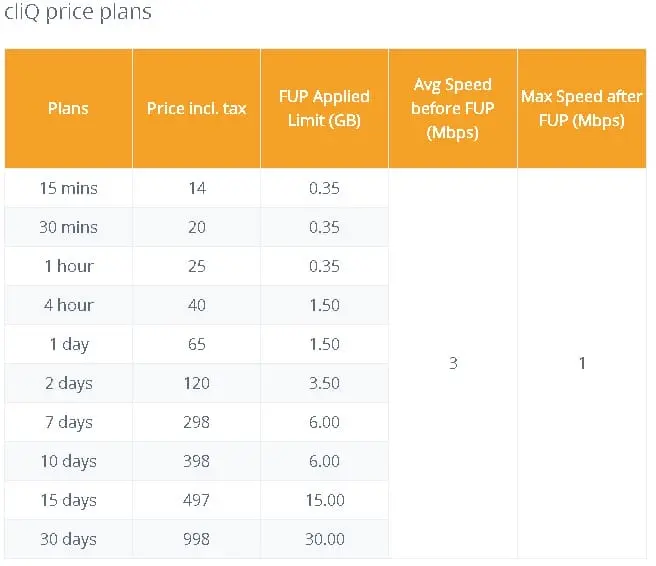Screen dimensions: 656x566
Task: Select the "Price incl. tax" column header
Action: tap(196, 108)
